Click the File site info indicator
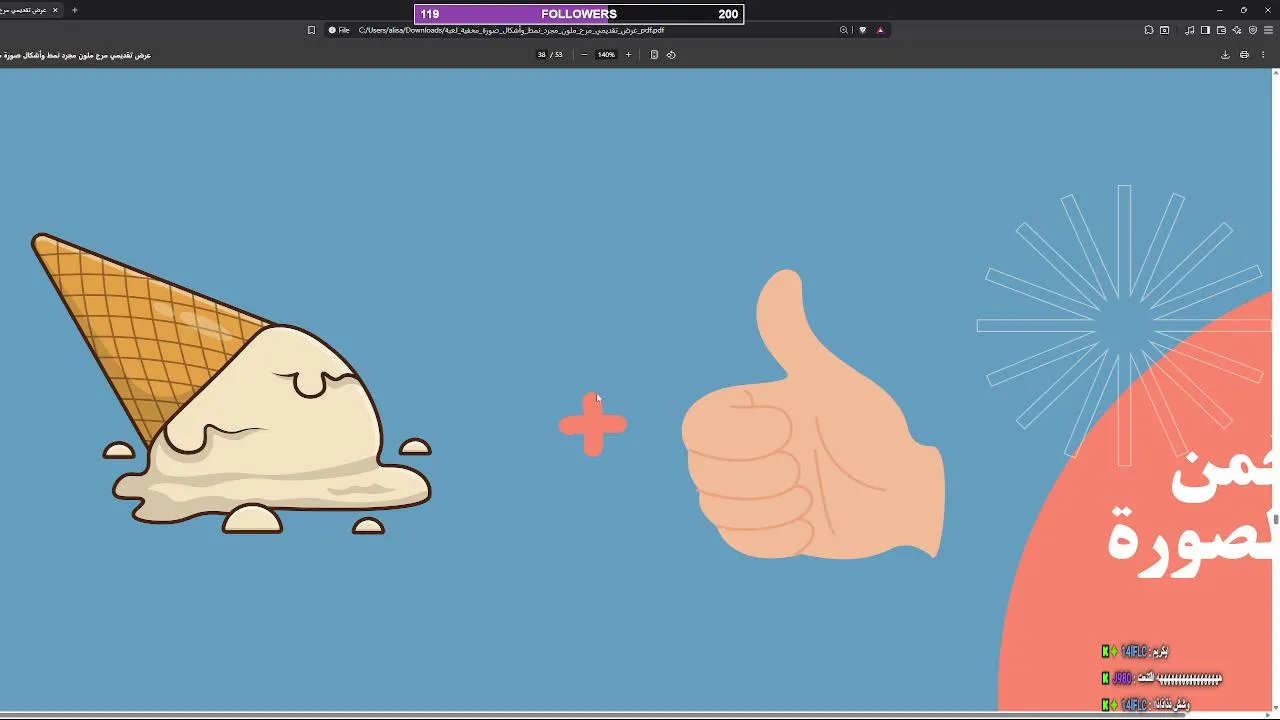This screenshot has height=720, width=1280. pos(339,30)
